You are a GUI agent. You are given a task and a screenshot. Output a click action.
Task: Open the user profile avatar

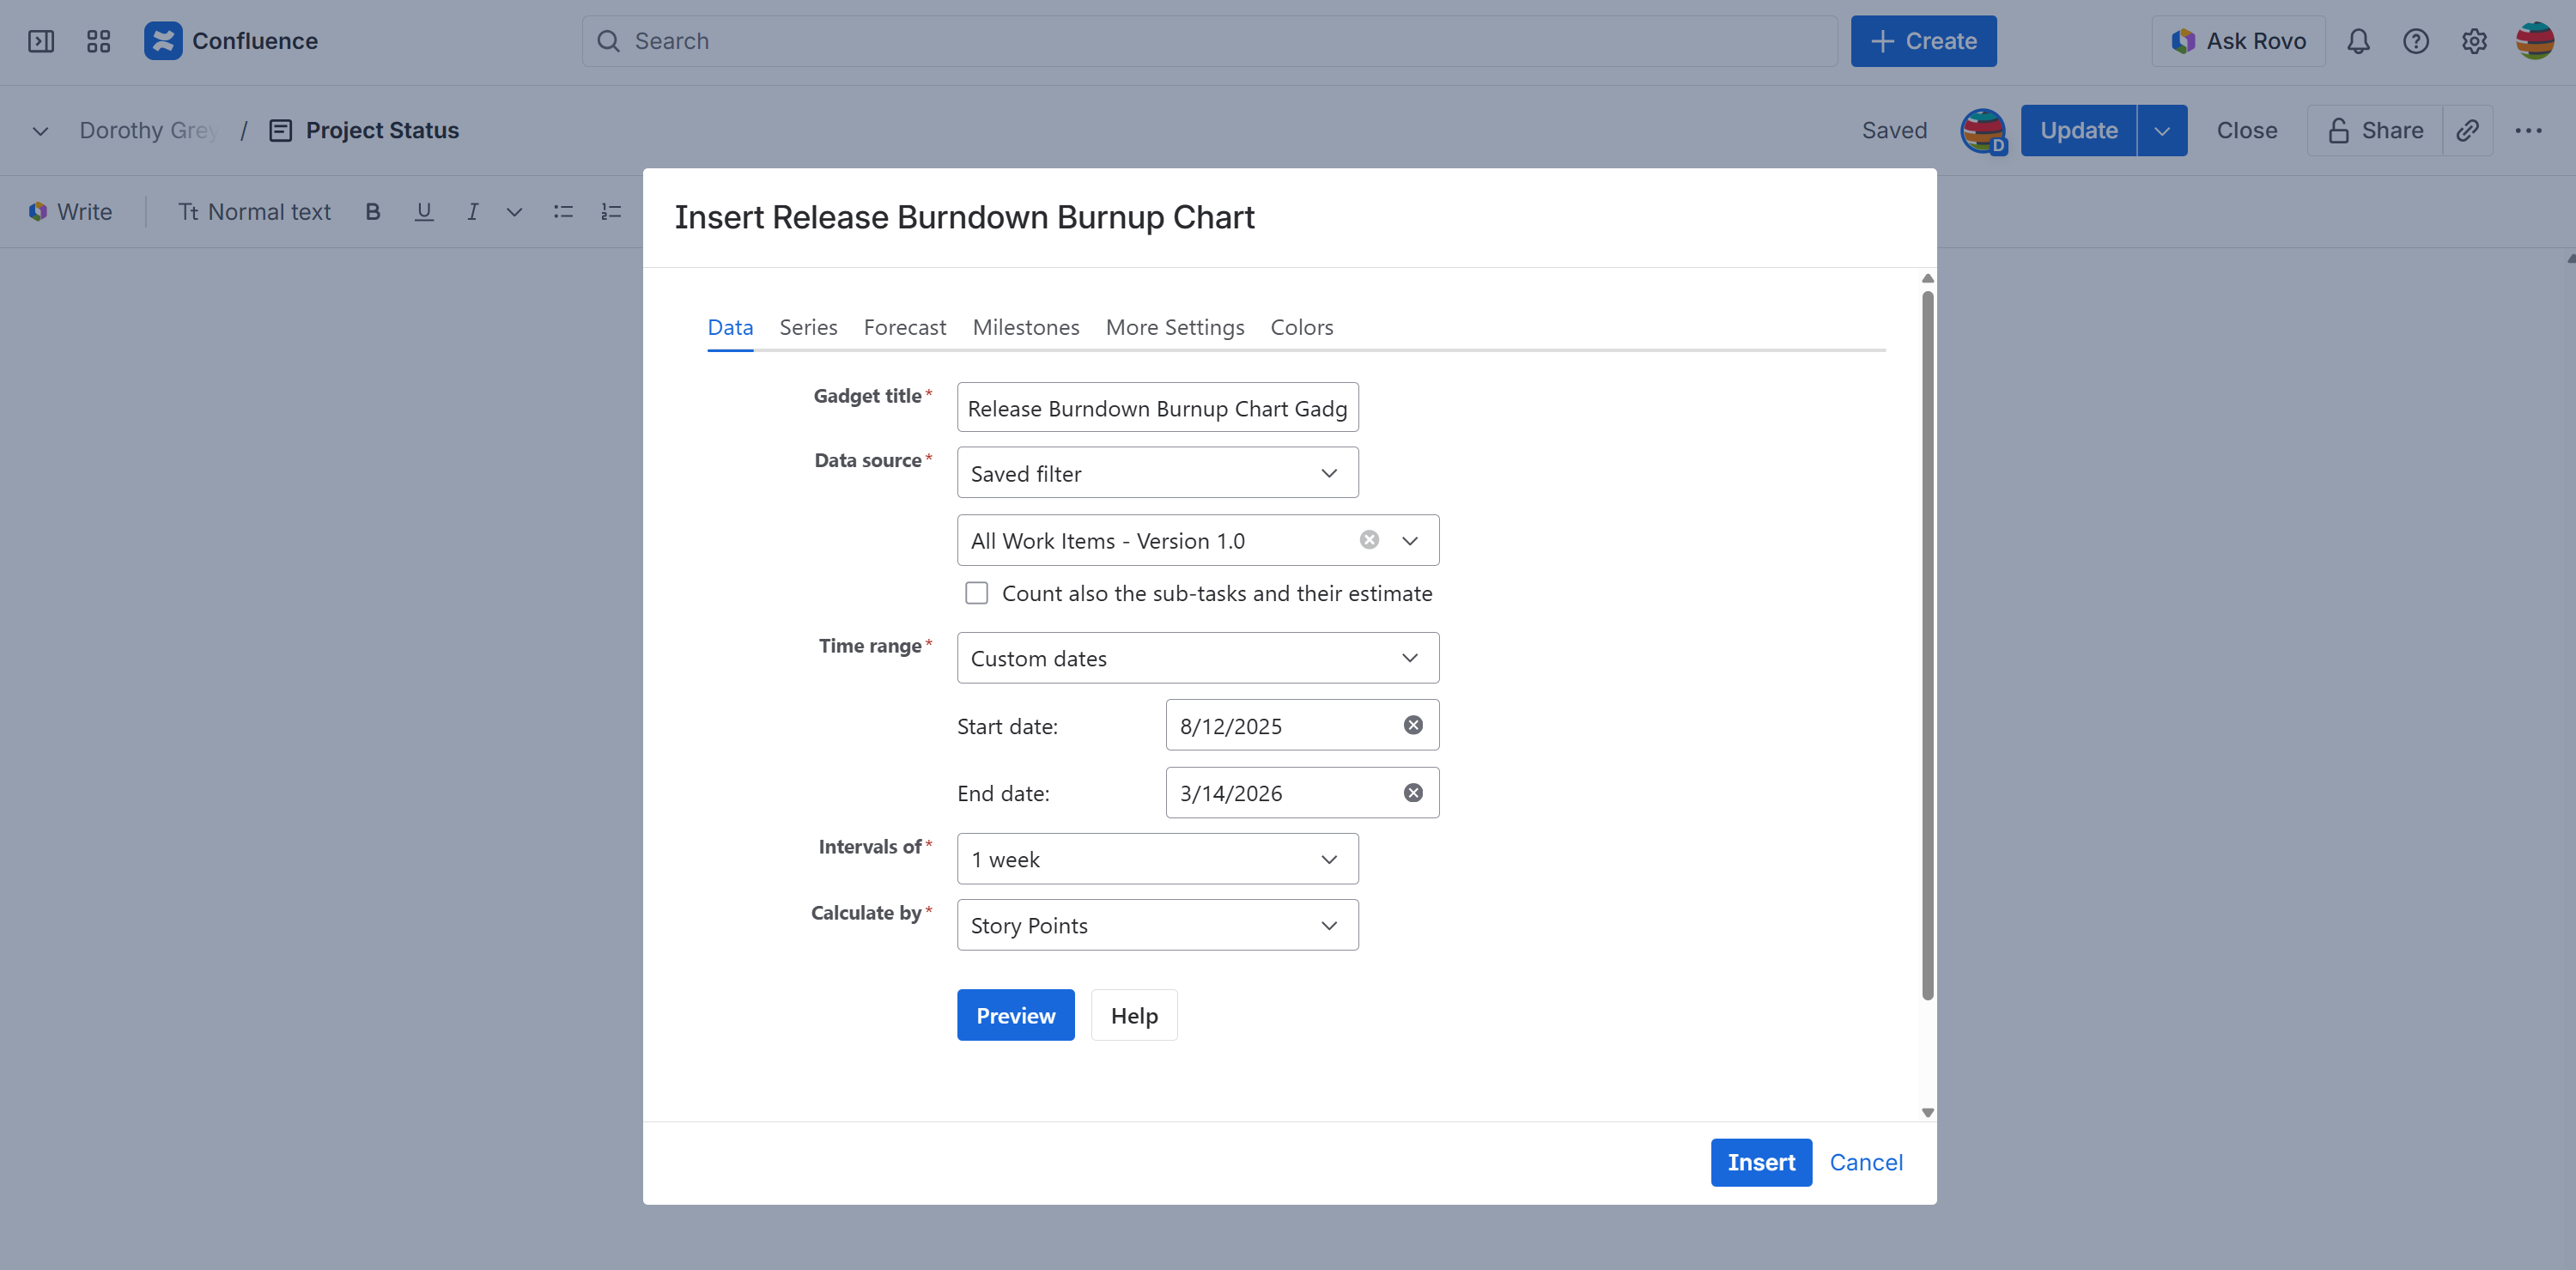pos(2534,41)
